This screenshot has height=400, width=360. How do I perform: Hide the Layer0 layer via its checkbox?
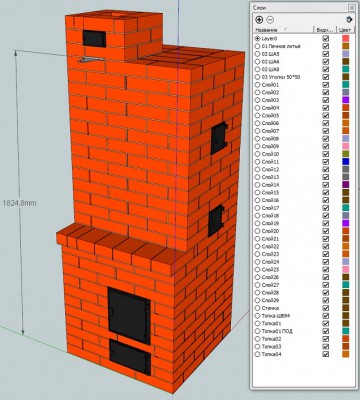(x=326, y=39)
